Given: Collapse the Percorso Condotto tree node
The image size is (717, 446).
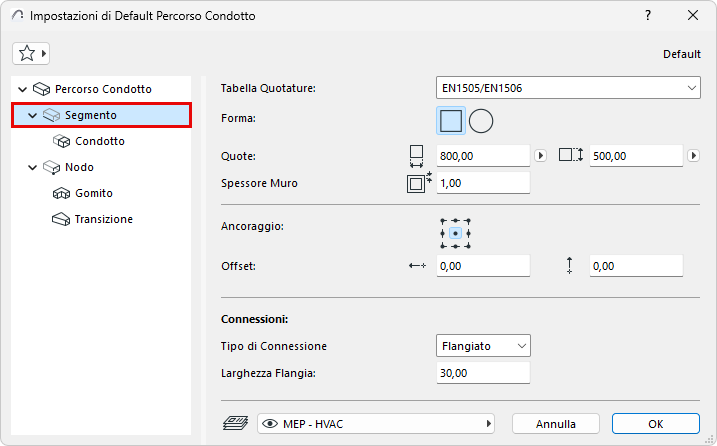Looking at the screenshot, I should [x=22, y=89].
